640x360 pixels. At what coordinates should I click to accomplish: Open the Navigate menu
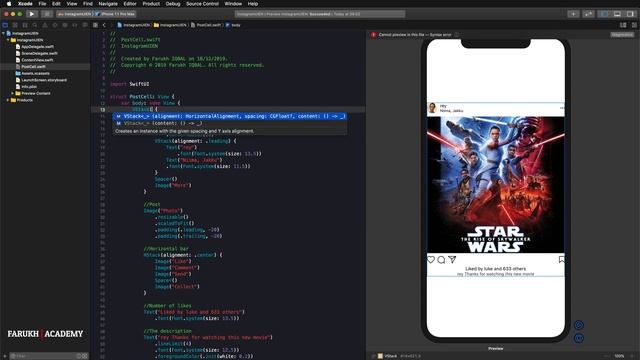(x=108, y=4)
